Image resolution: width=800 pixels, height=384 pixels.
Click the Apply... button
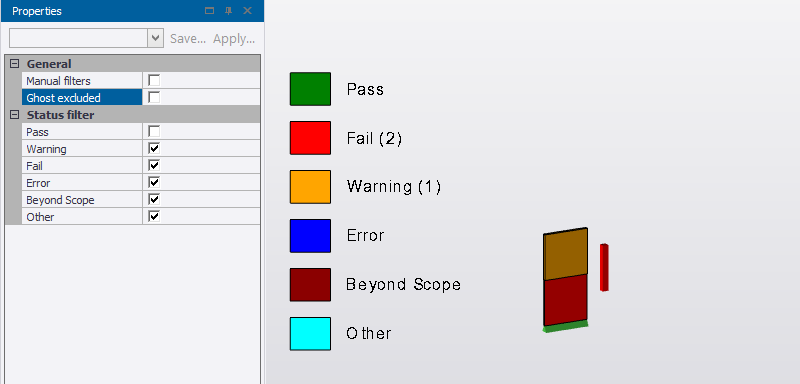[x=234, y=39]
